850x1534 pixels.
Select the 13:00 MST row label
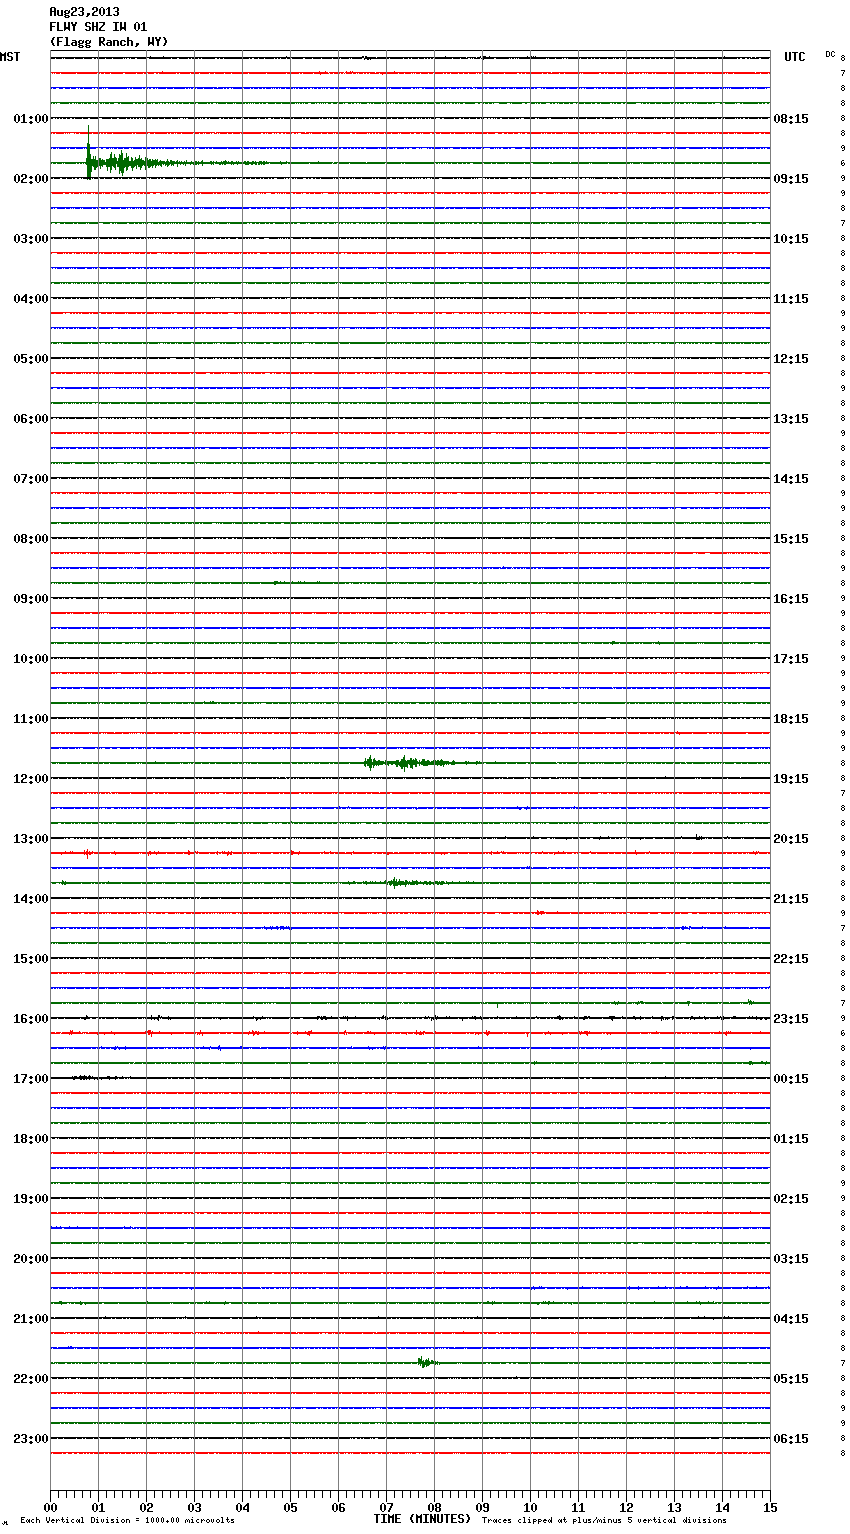[31, 839]
